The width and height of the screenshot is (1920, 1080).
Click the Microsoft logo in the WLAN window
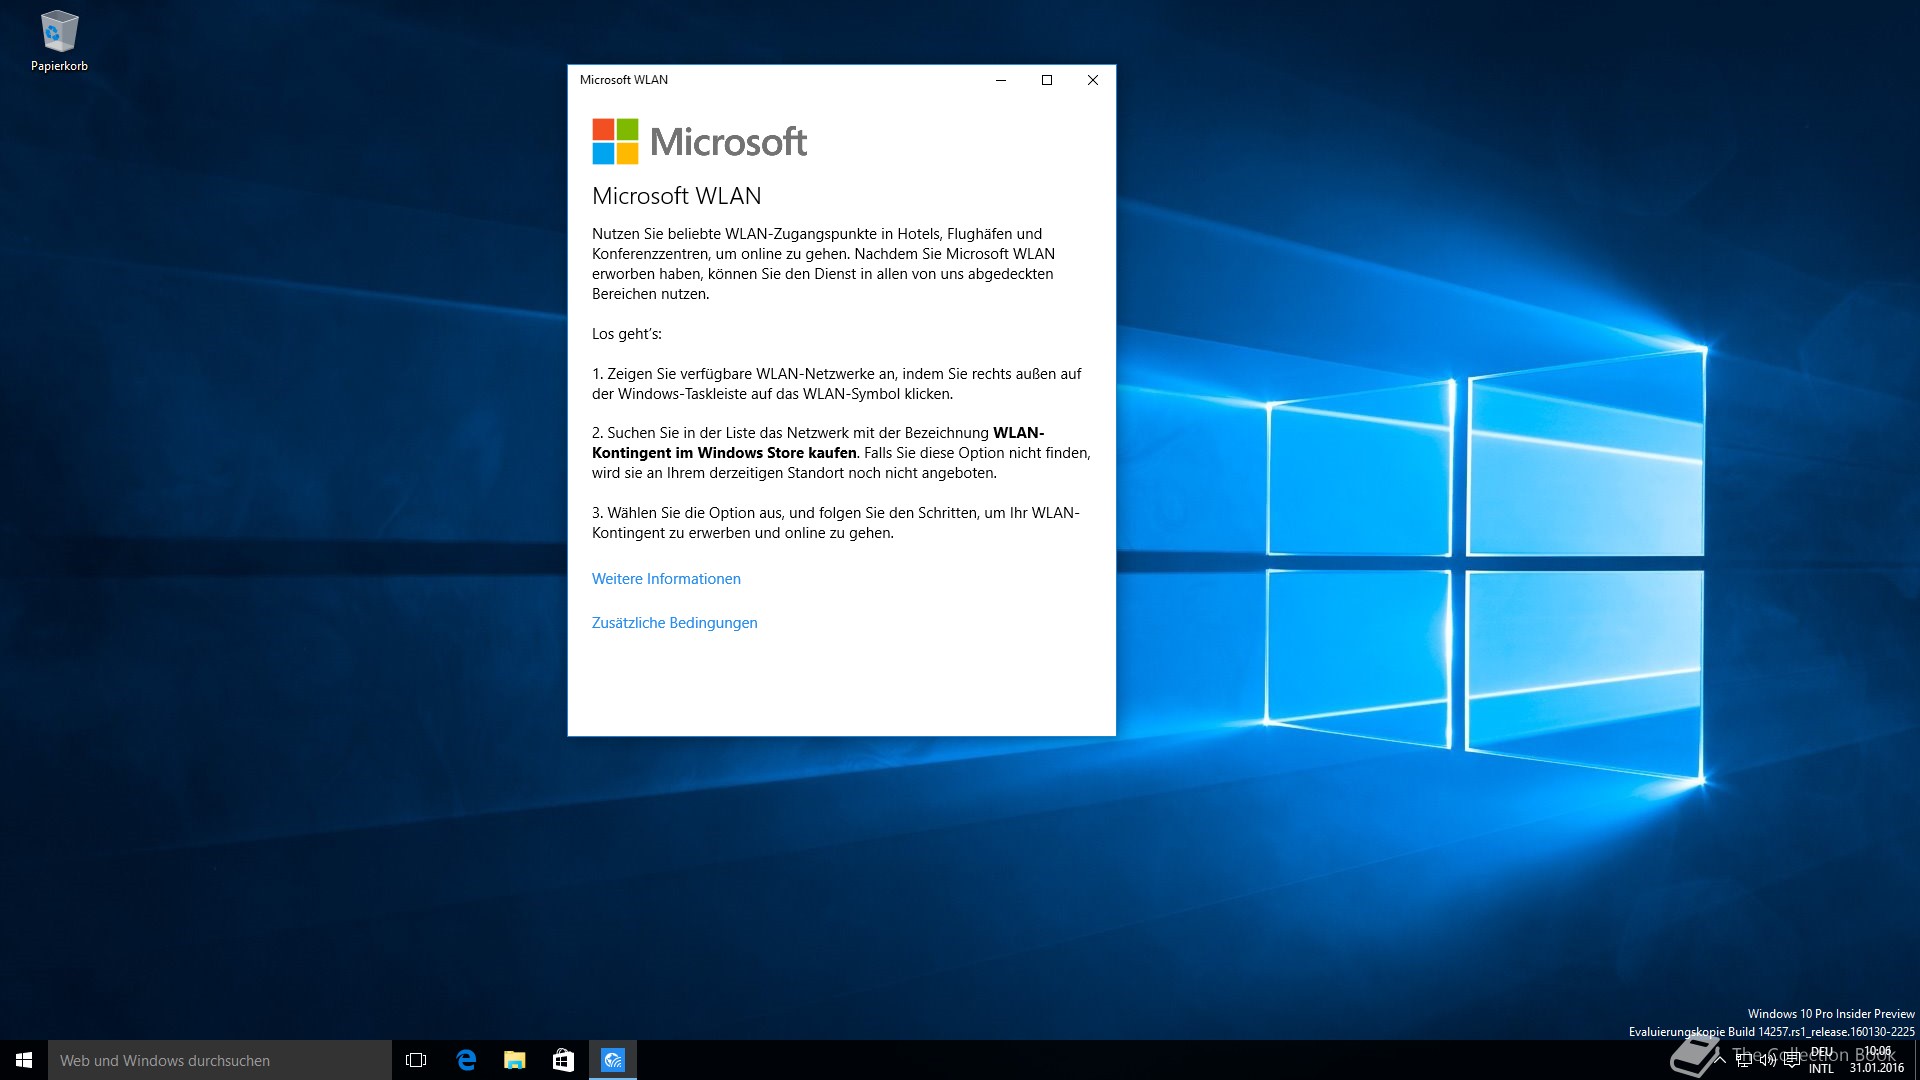pos(699,142)
